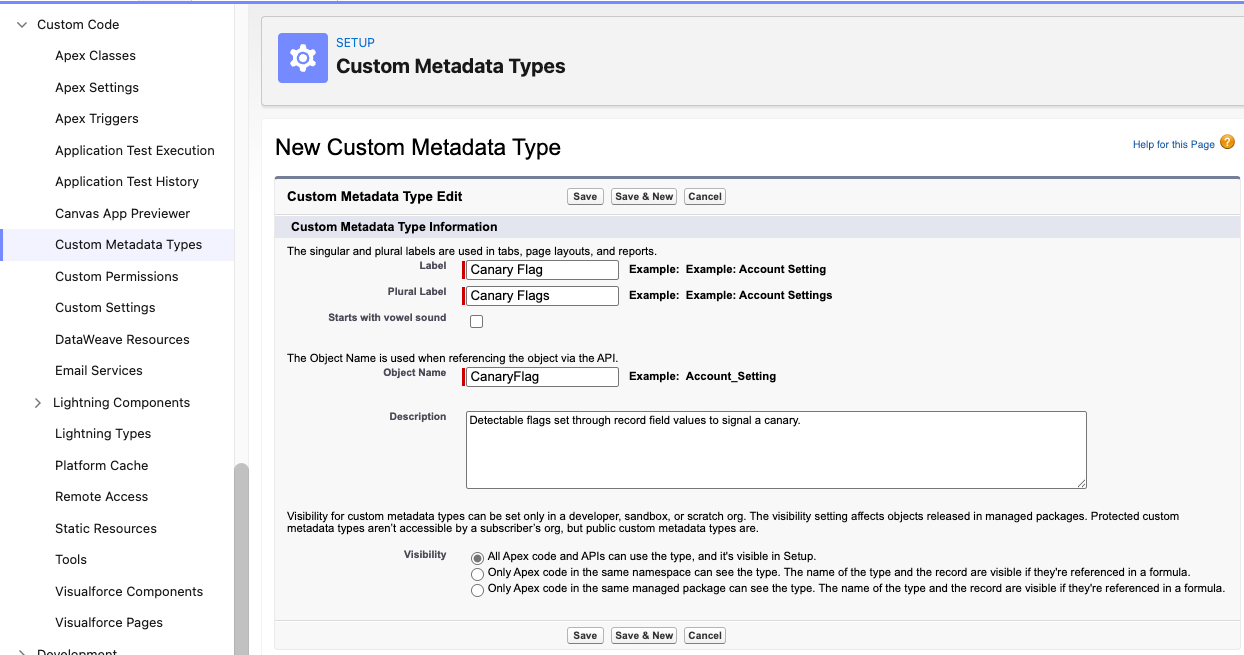Click the Save & New button
Image resolution: width=1244 pixels, height=655 pixels.
pos(643,196)
